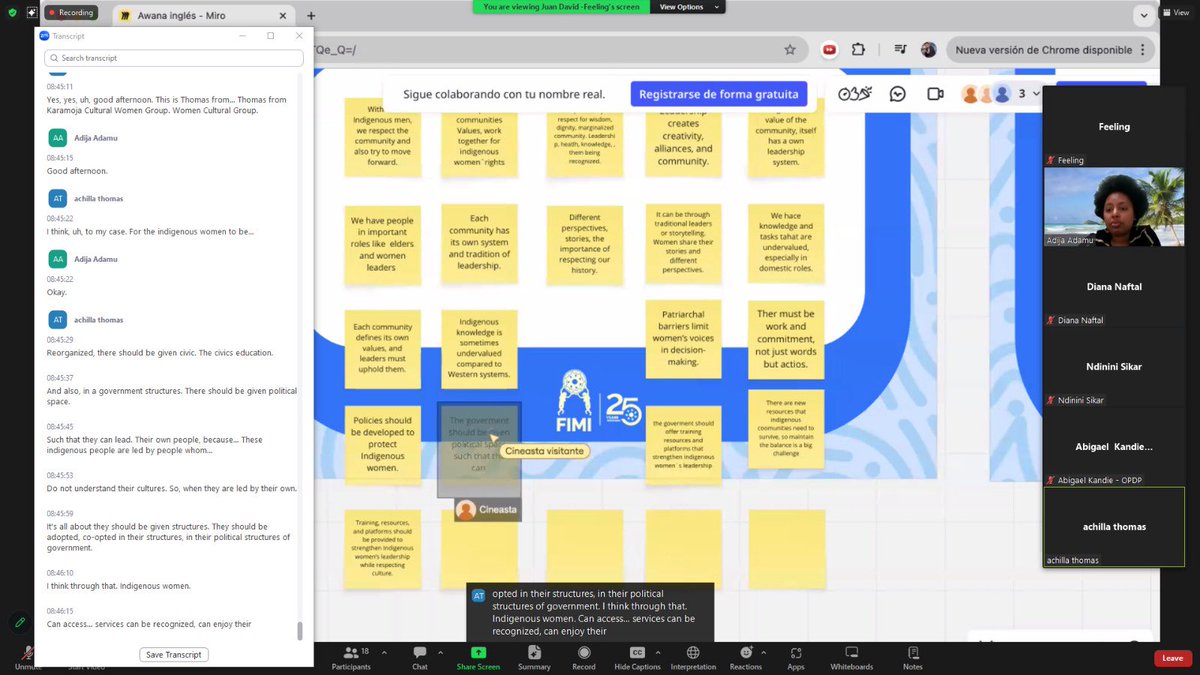The width and height of the screenshot is (1200, 675).
Task: Open Chrome extensions puzzle icon
Action: click(x=858, y=49)
